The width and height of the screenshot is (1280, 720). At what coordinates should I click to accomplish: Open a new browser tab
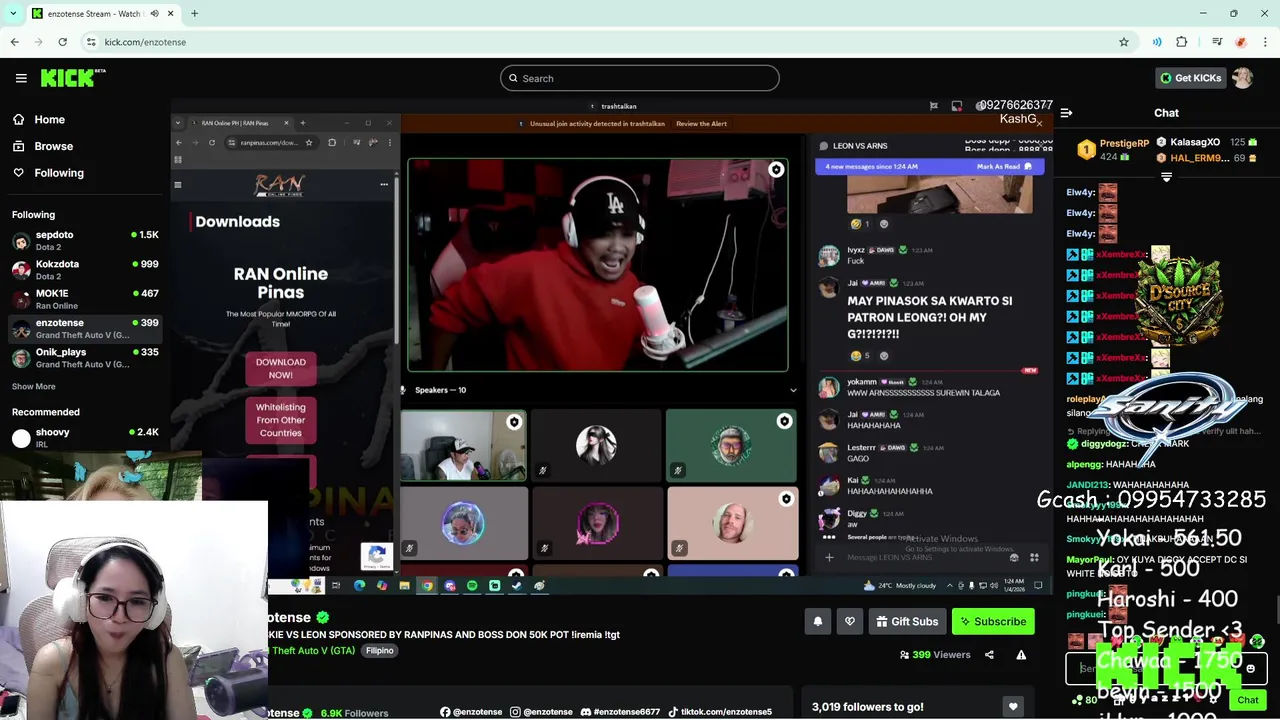point(194,13)
